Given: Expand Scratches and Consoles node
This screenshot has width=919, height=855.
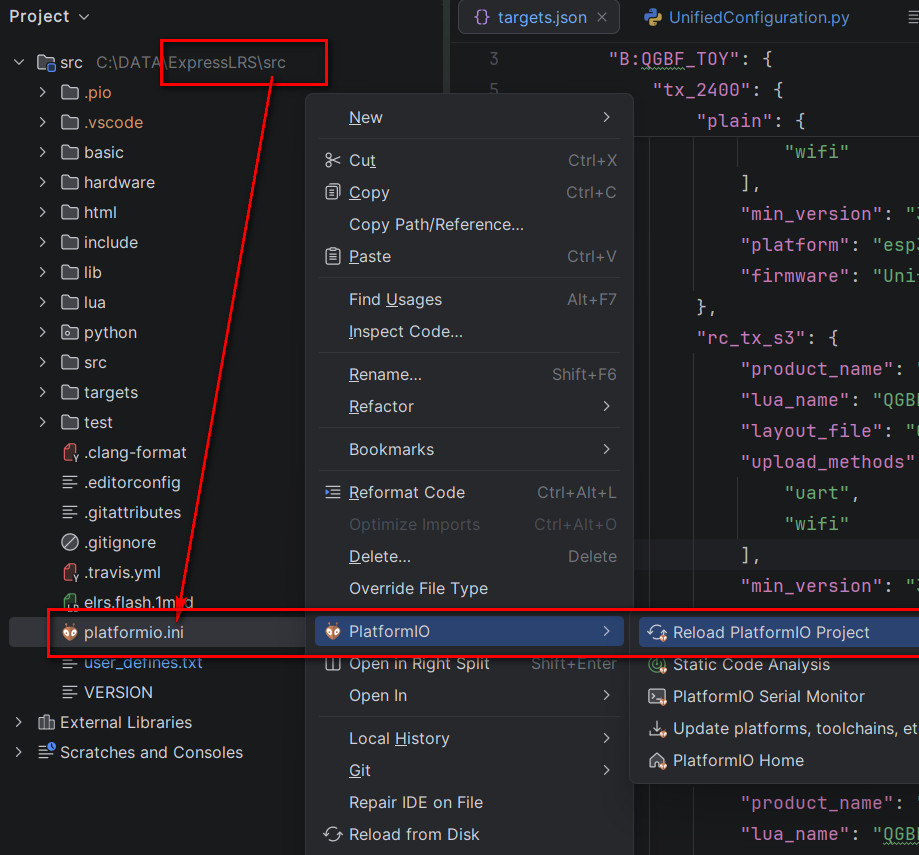Looking at the screenshot, I should click(19, 752).
